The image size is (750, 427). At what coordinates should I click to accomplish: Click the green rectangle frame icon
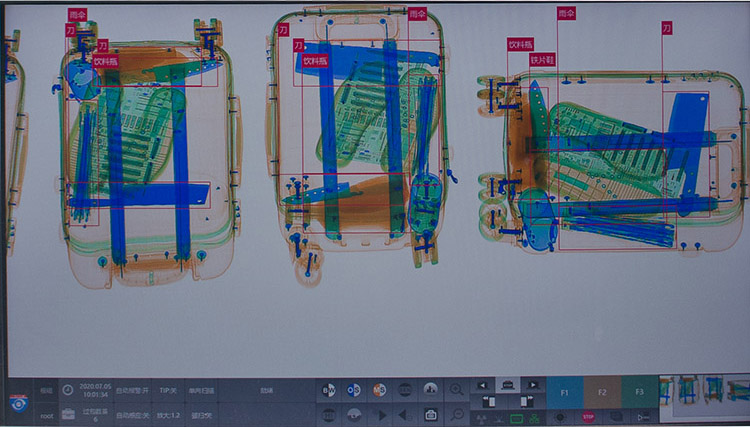pyautogui.click(x=517, y=416)
